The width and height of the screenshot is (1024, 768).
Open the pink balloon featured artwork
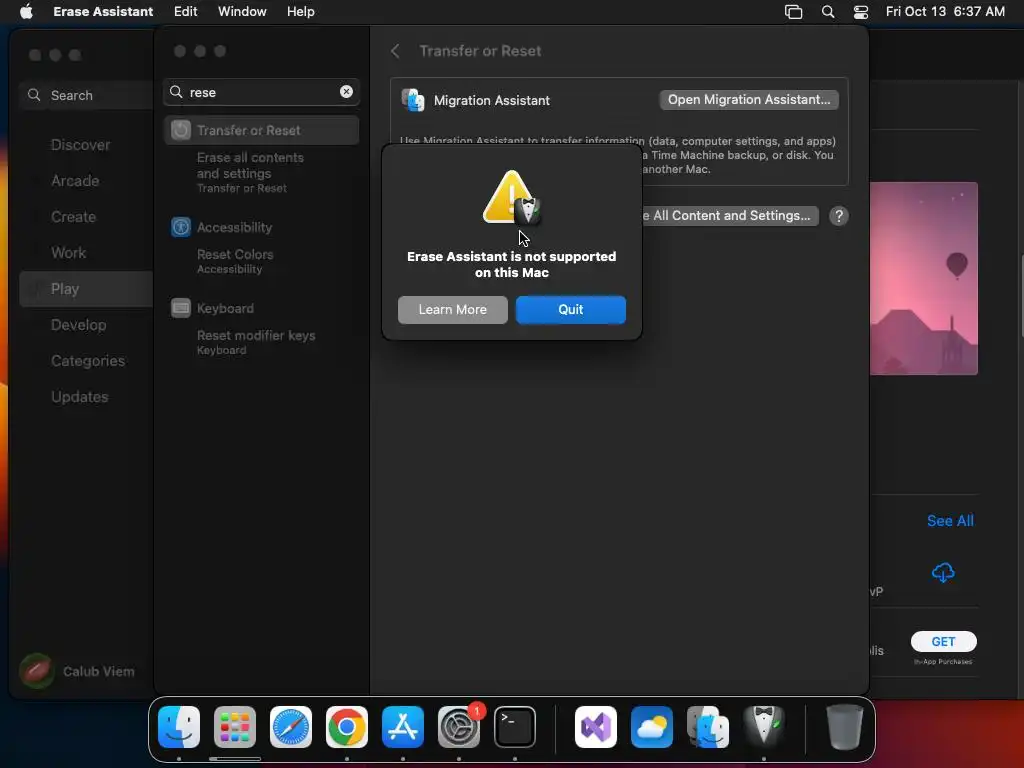pyautogui.click(x=923, y=278)
